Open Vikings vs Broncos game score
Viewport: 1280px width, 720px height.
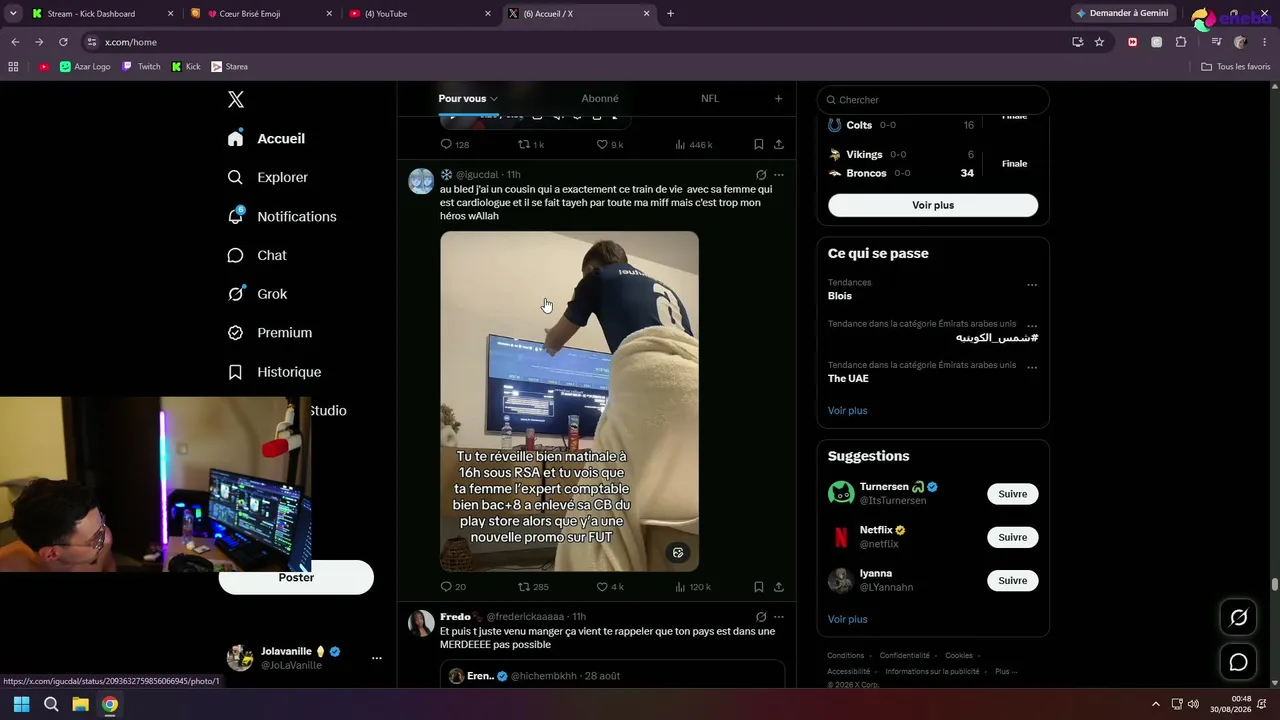click(x=932, y=164)
